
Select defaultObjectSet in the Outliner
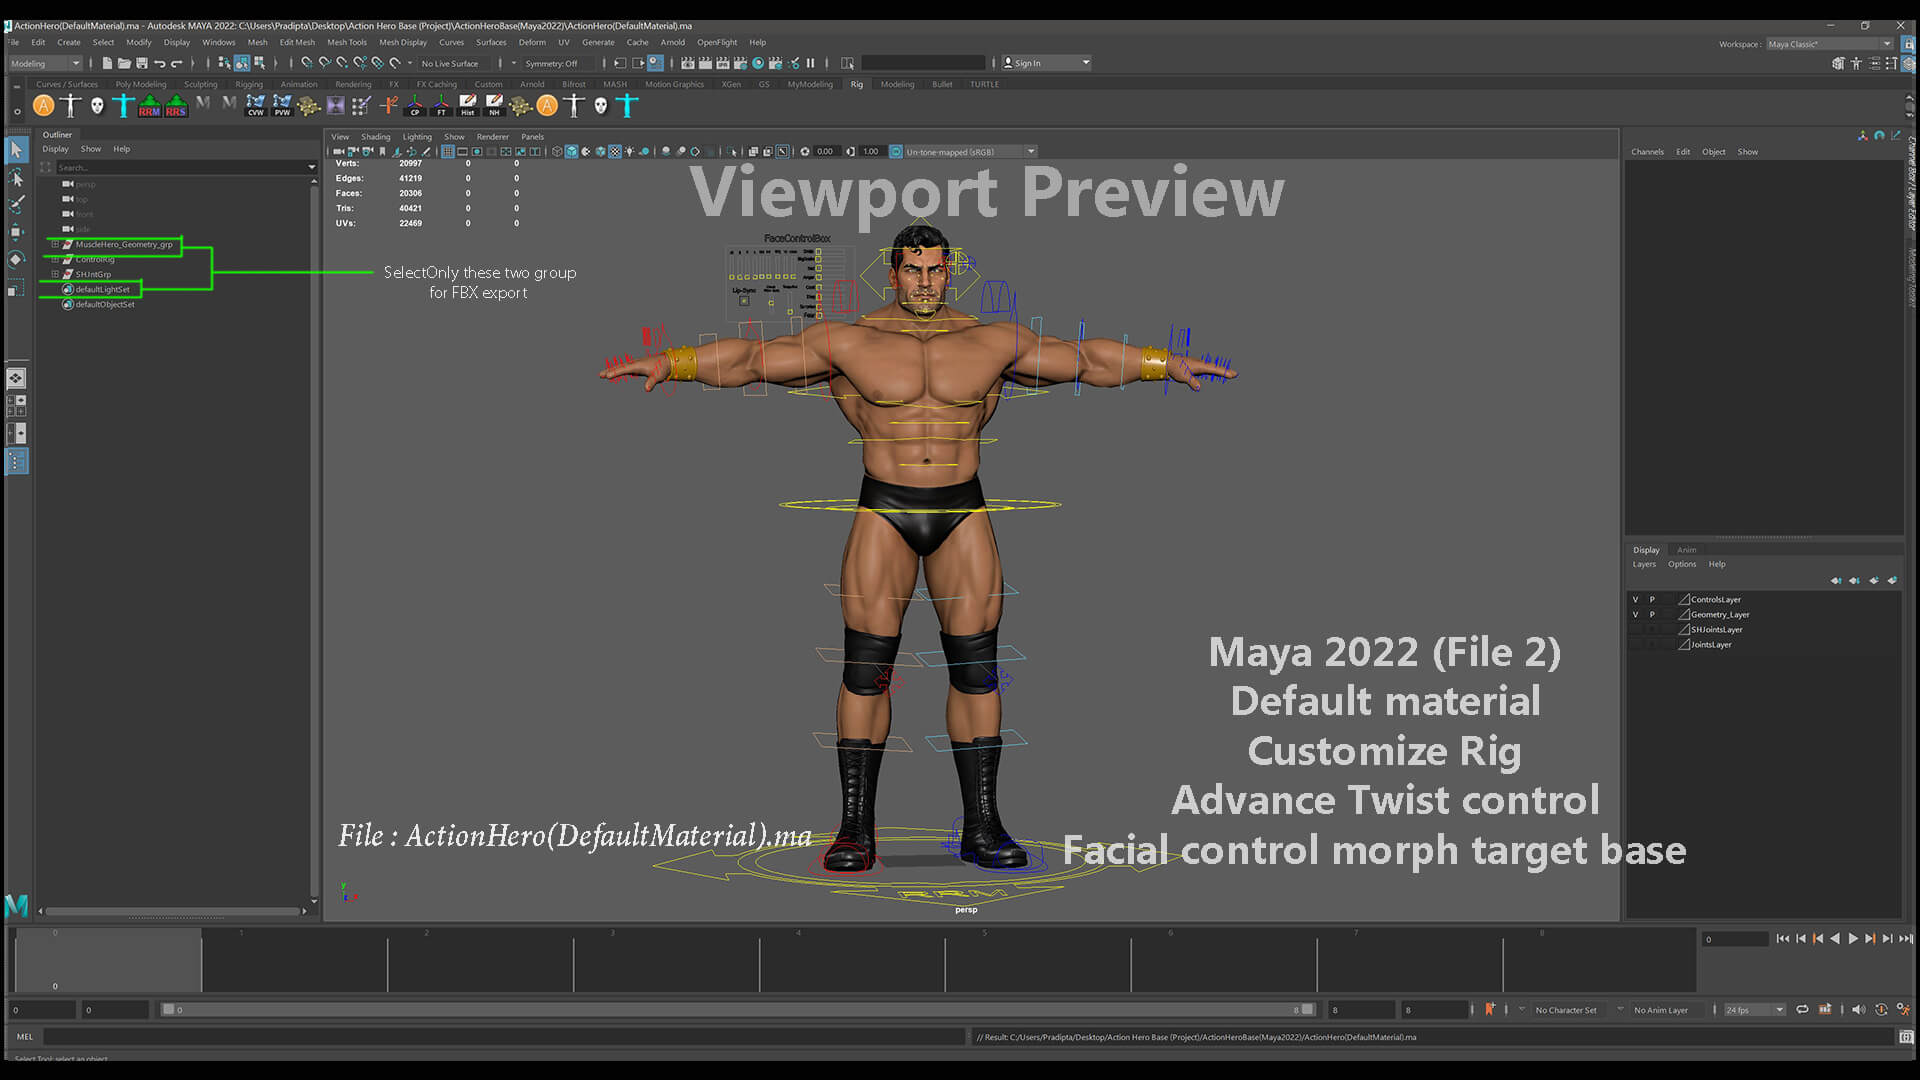[x=105, y=304]
